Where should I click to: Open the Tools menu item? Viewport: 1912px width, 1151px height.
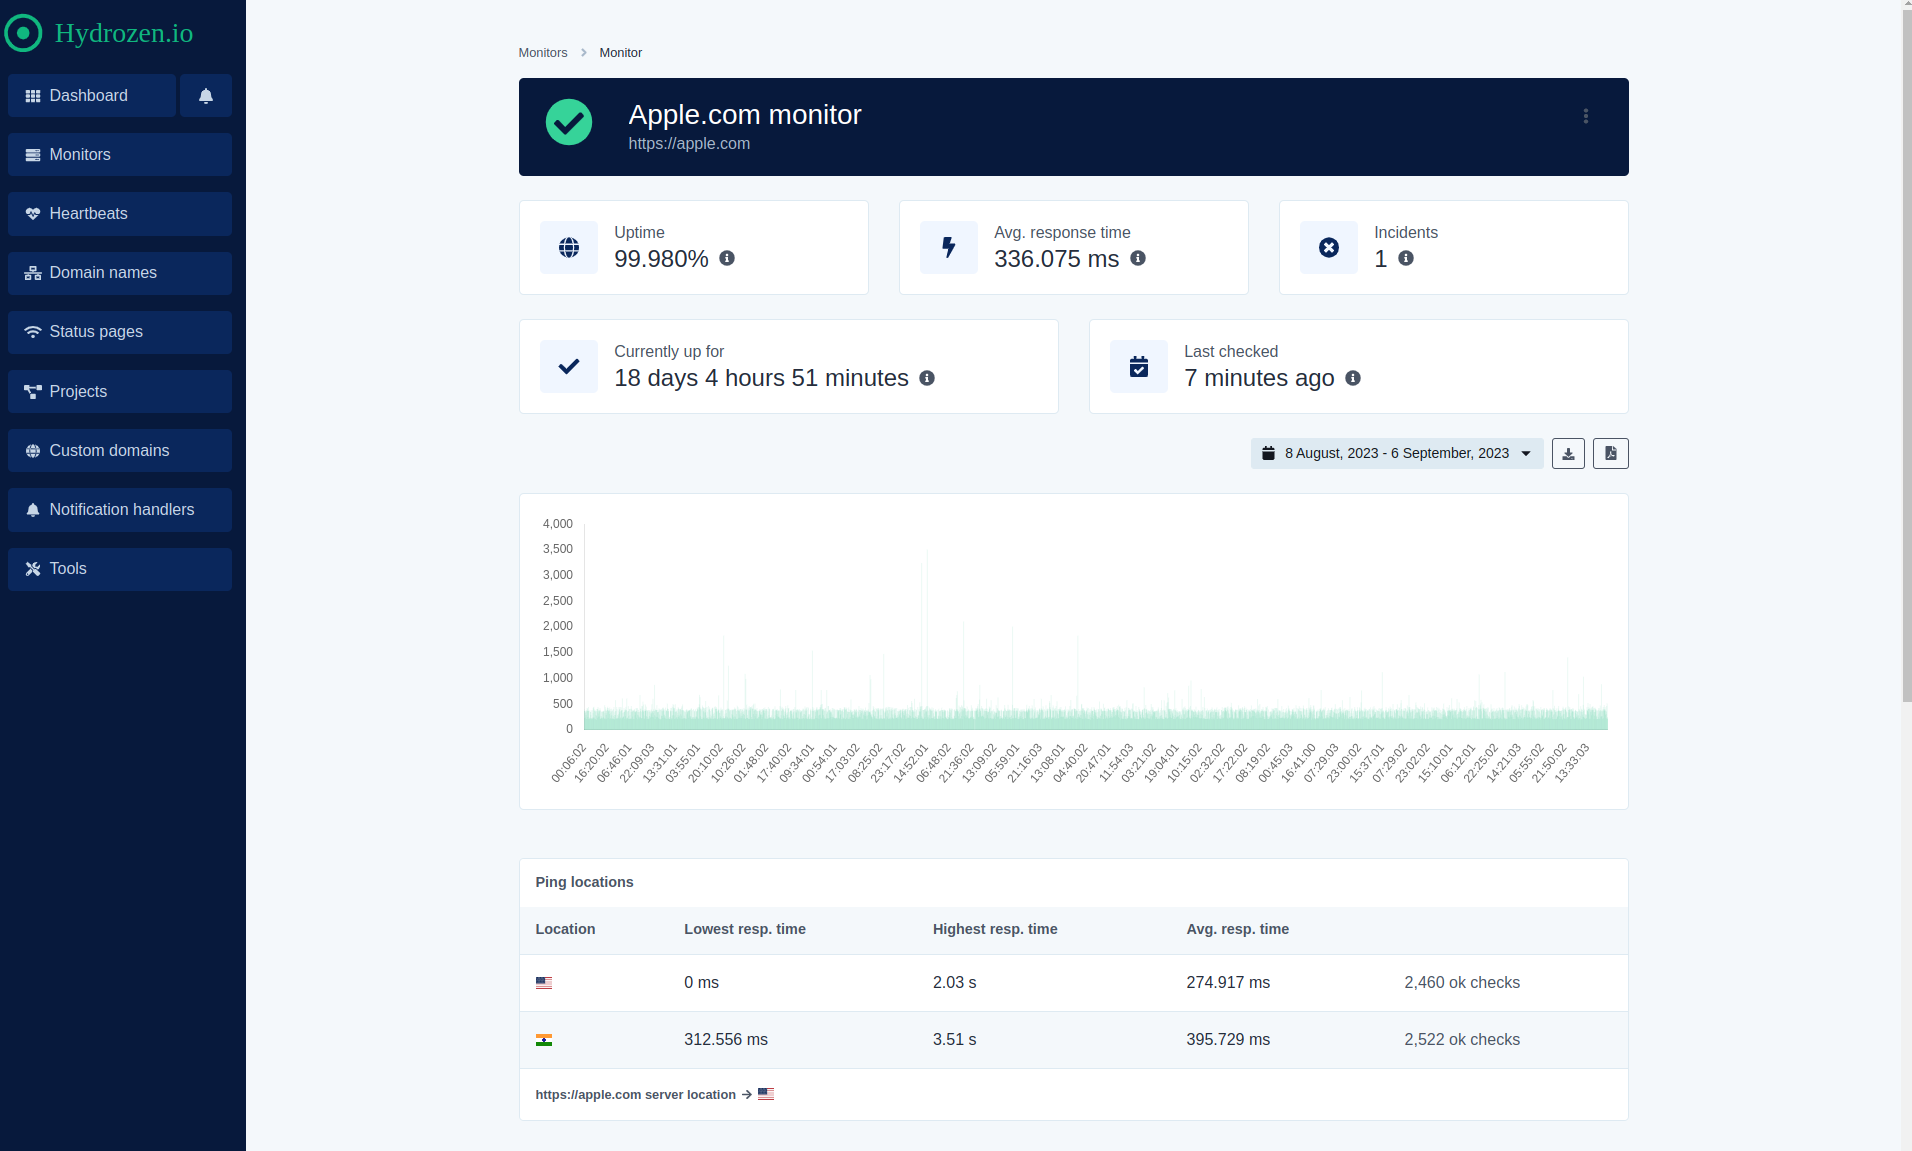pyautogui.click(x=120, y=569)
